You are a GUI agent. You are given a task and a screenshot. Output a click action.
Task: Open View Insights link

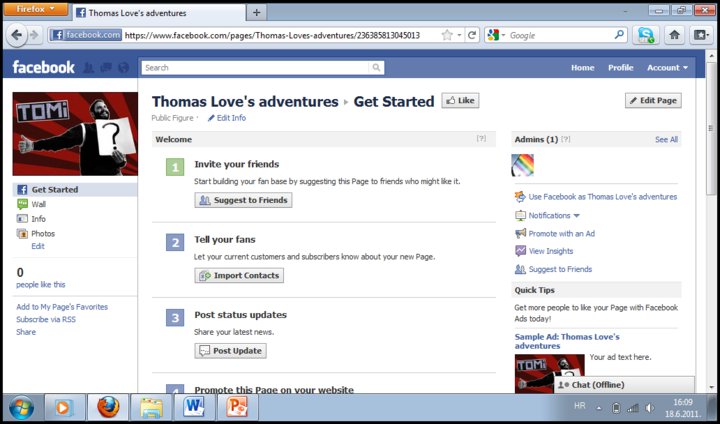click(551, 251)
